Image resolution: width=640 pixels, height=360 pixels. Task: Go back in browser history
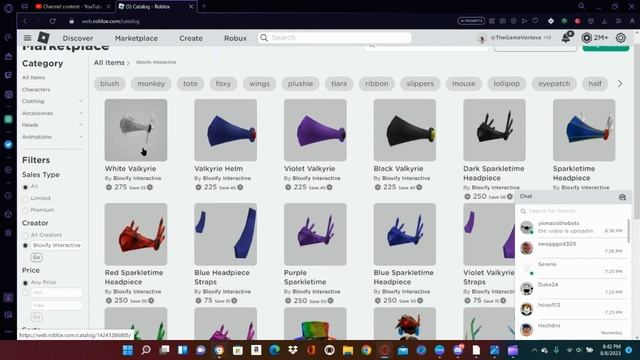[x=25, y=21]
